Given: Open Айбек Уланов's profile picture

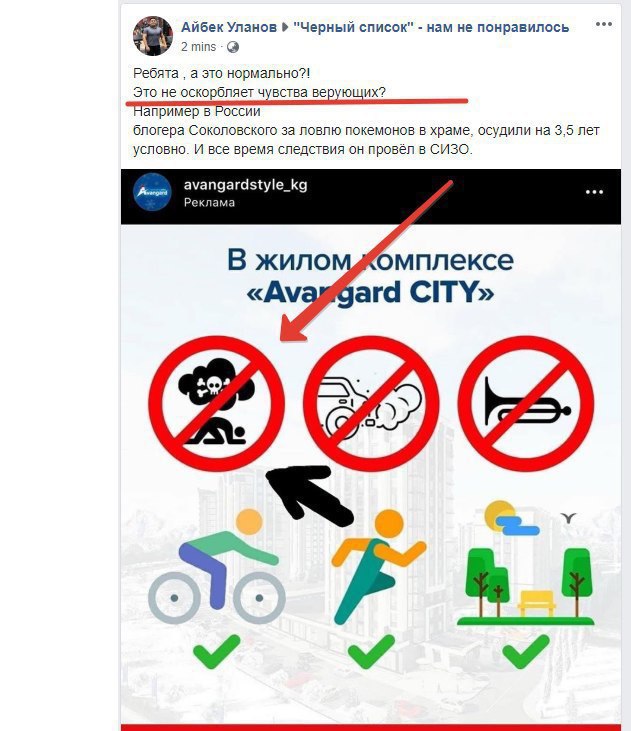Looking at the screenshot, I should click(x=153, y=36).
